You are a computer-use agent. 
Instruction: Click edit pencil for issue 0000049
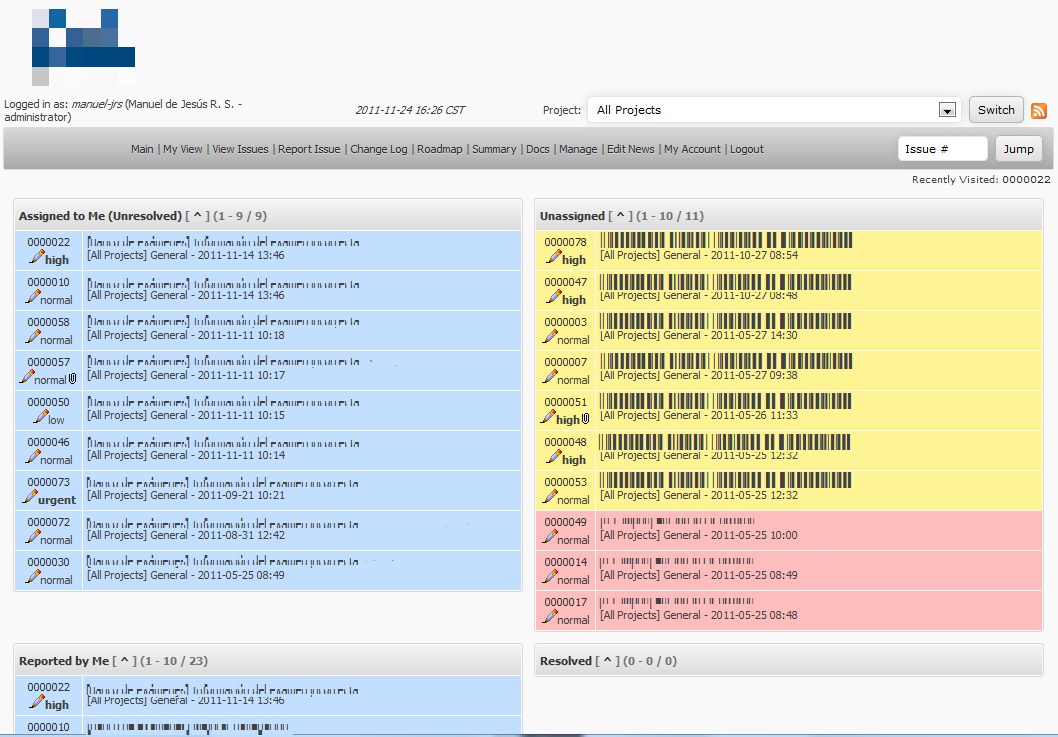point(550,537)
